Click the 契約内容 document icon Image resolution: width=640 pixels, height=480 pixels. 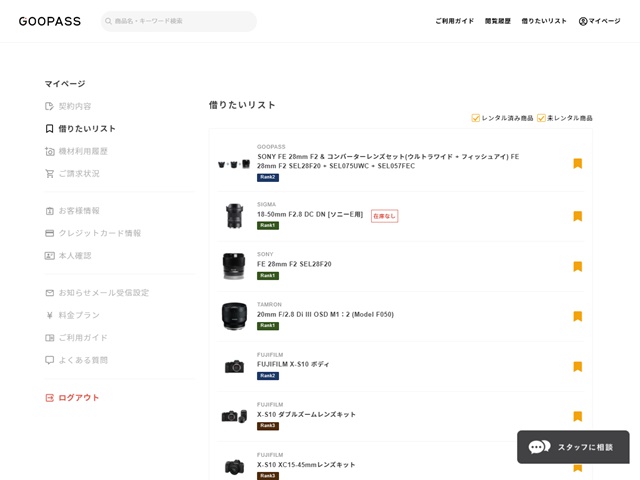pyautogui.click(x=49, y=106)
